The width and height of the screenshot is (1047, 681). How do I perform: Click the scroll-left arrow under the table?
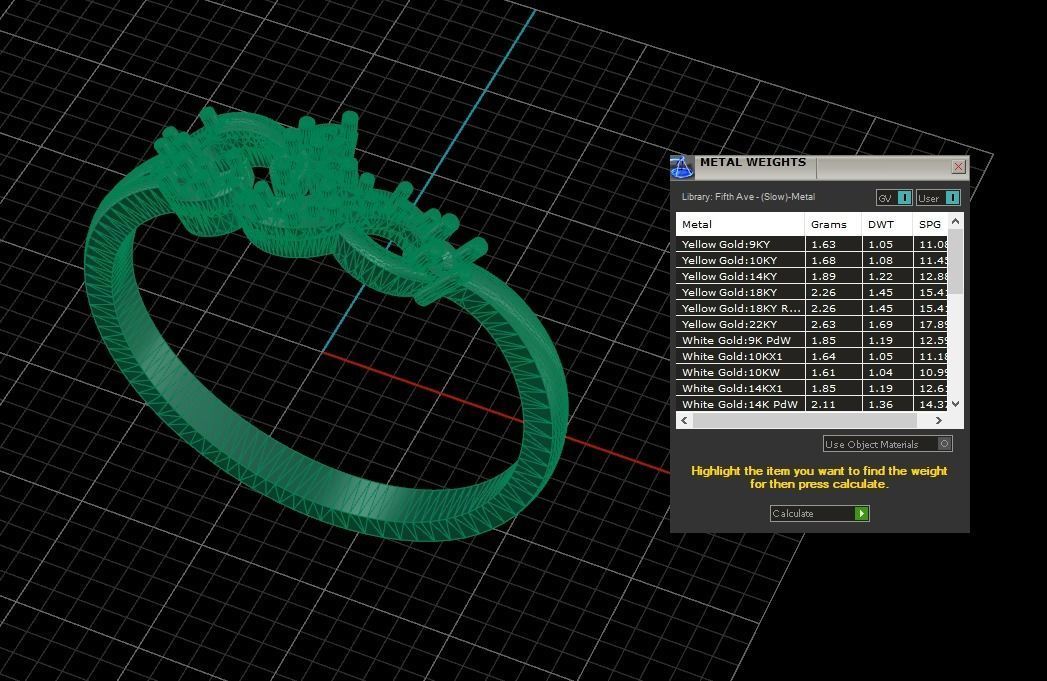(x=684, y=421)
